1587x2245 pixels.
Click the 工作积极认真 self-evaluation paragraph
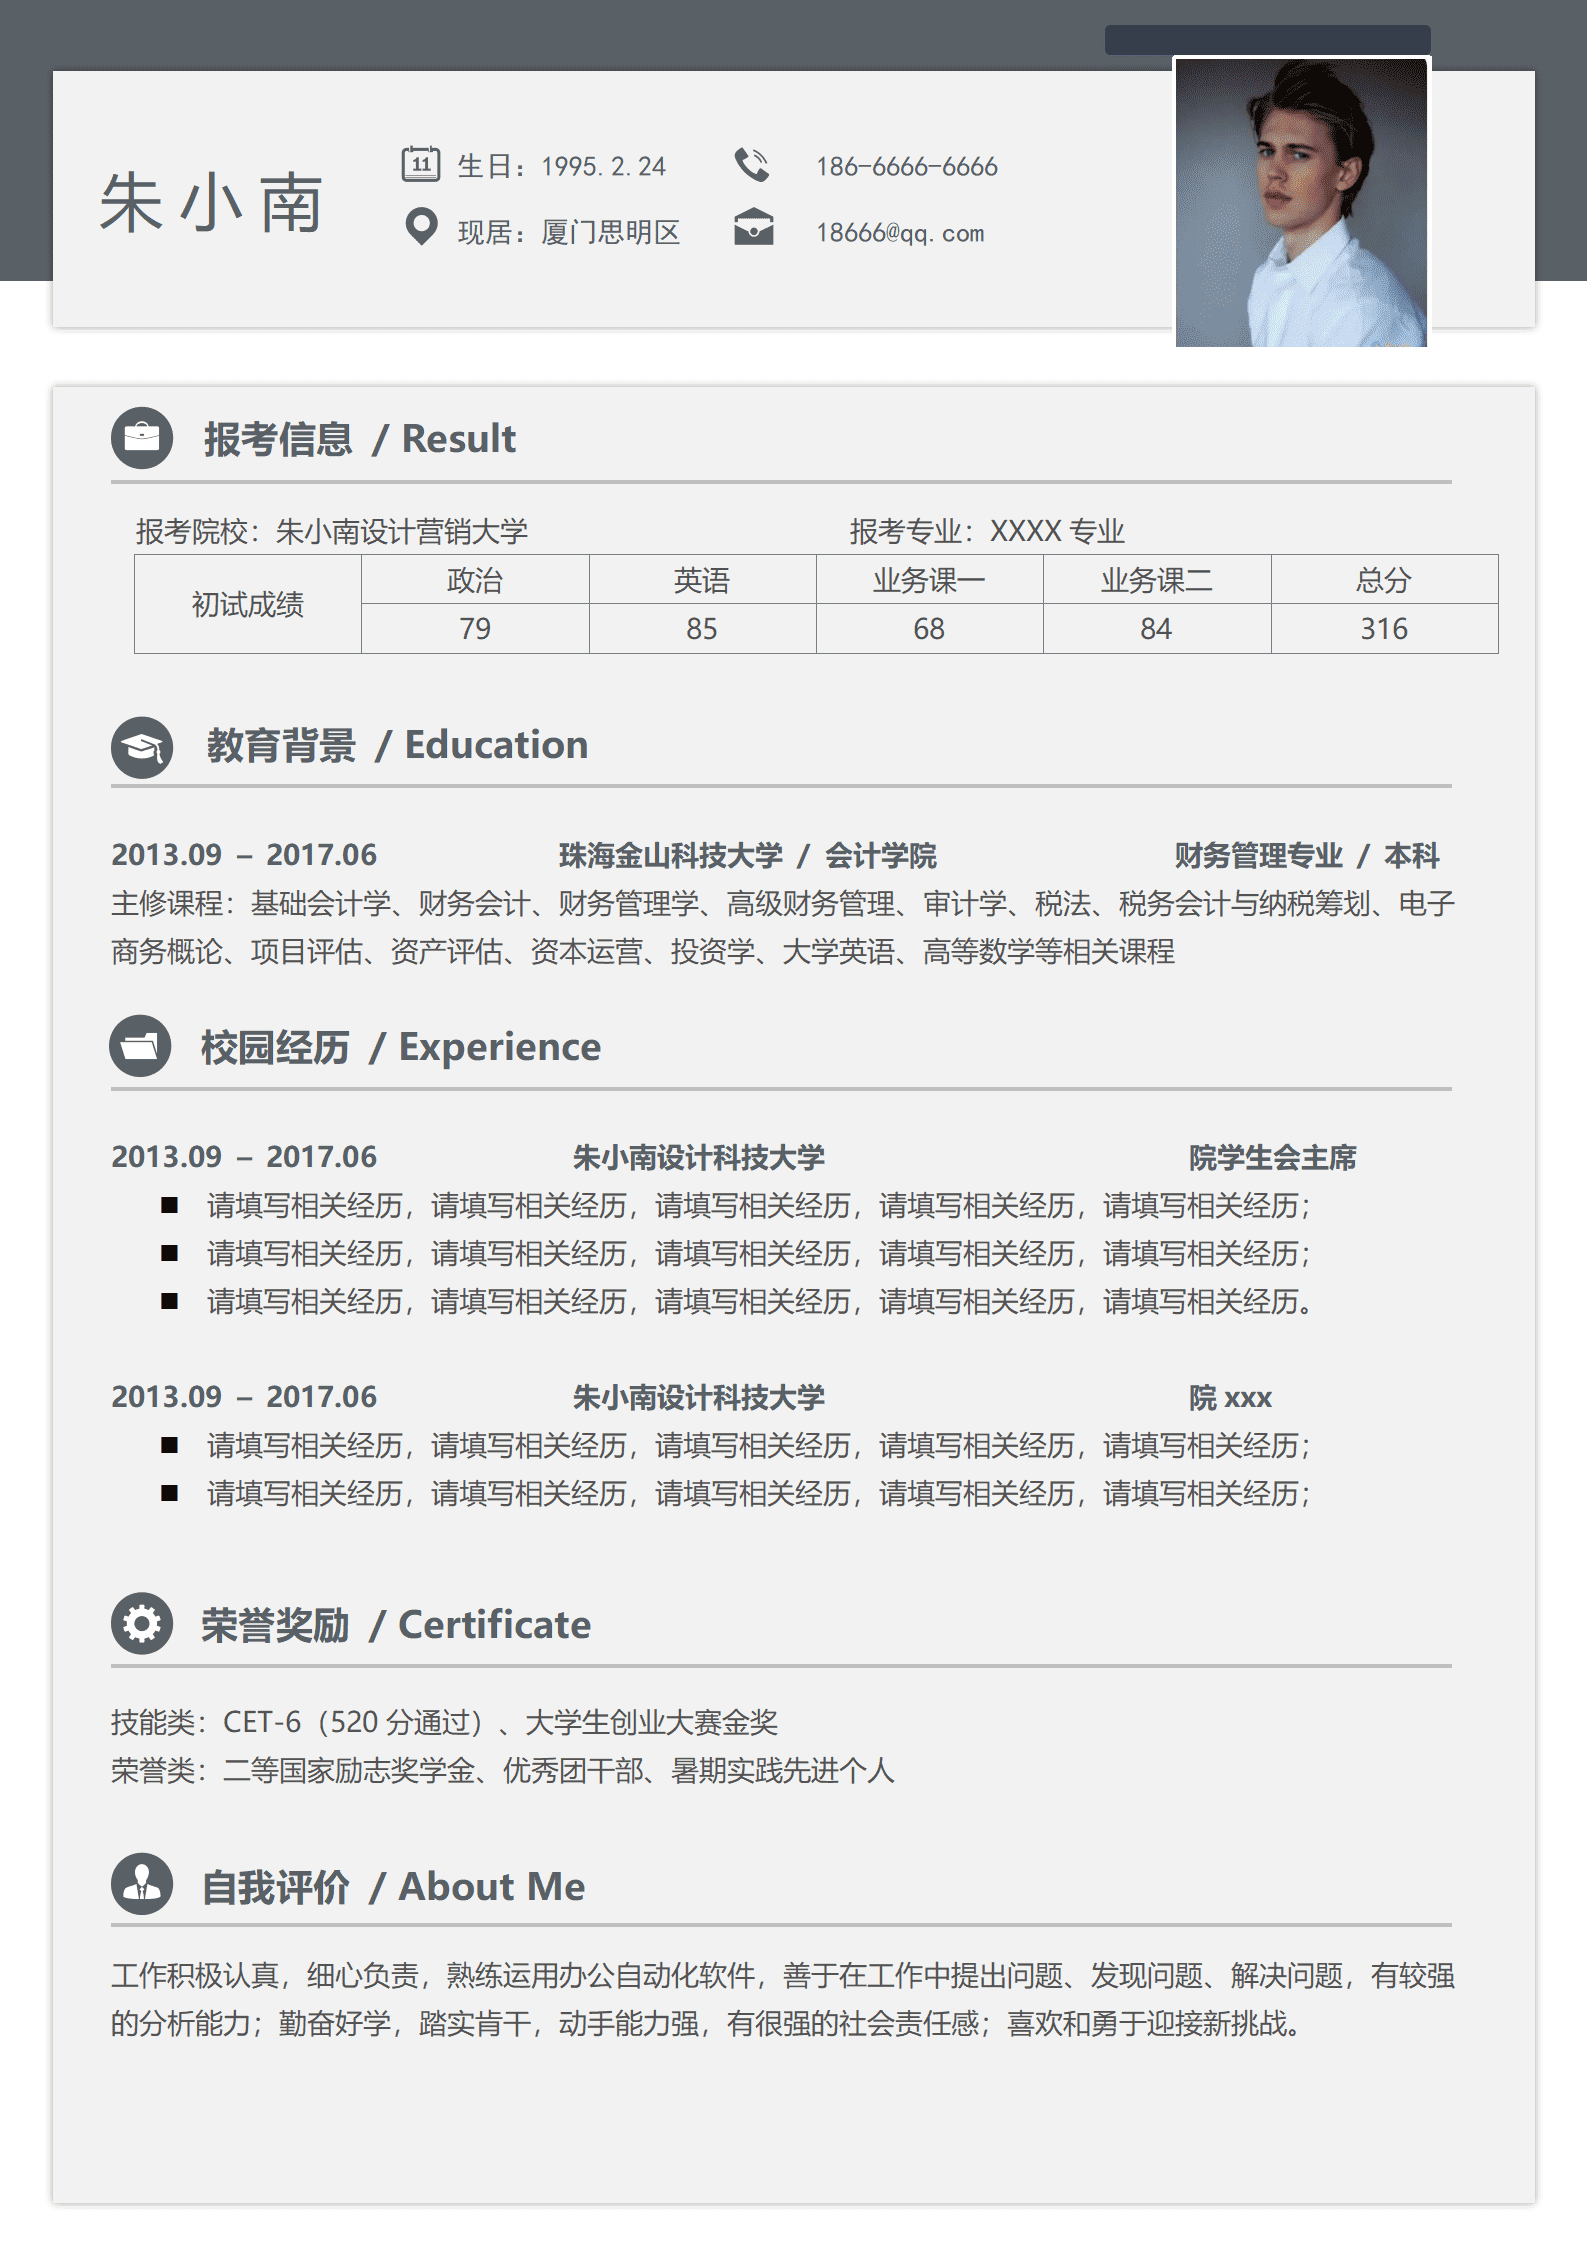[x=783, y=2000]
